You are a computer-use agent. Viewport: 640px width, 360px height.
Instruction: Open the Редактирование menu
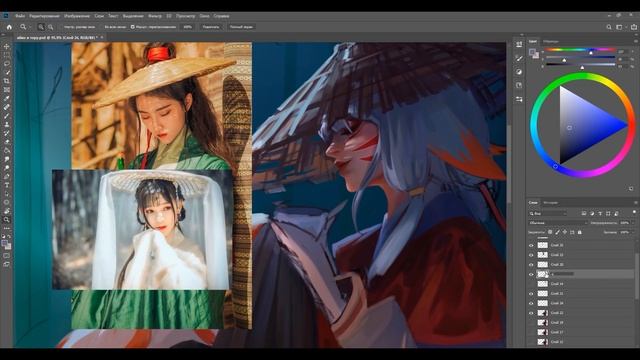(44, 16)
